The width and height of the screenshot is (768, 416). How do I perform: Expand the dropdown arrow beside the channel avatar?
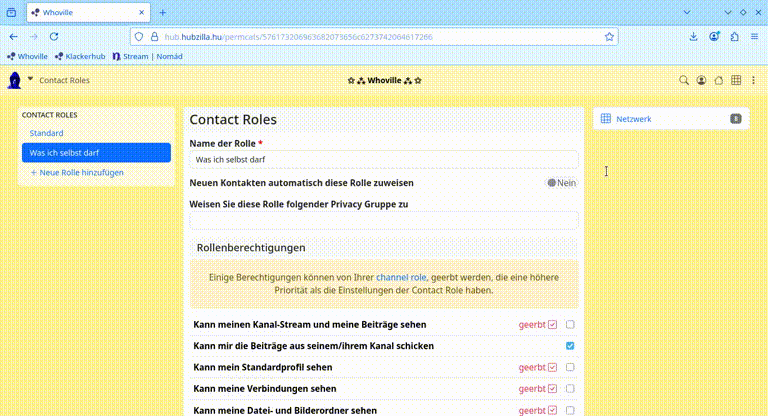coord(30,79)
